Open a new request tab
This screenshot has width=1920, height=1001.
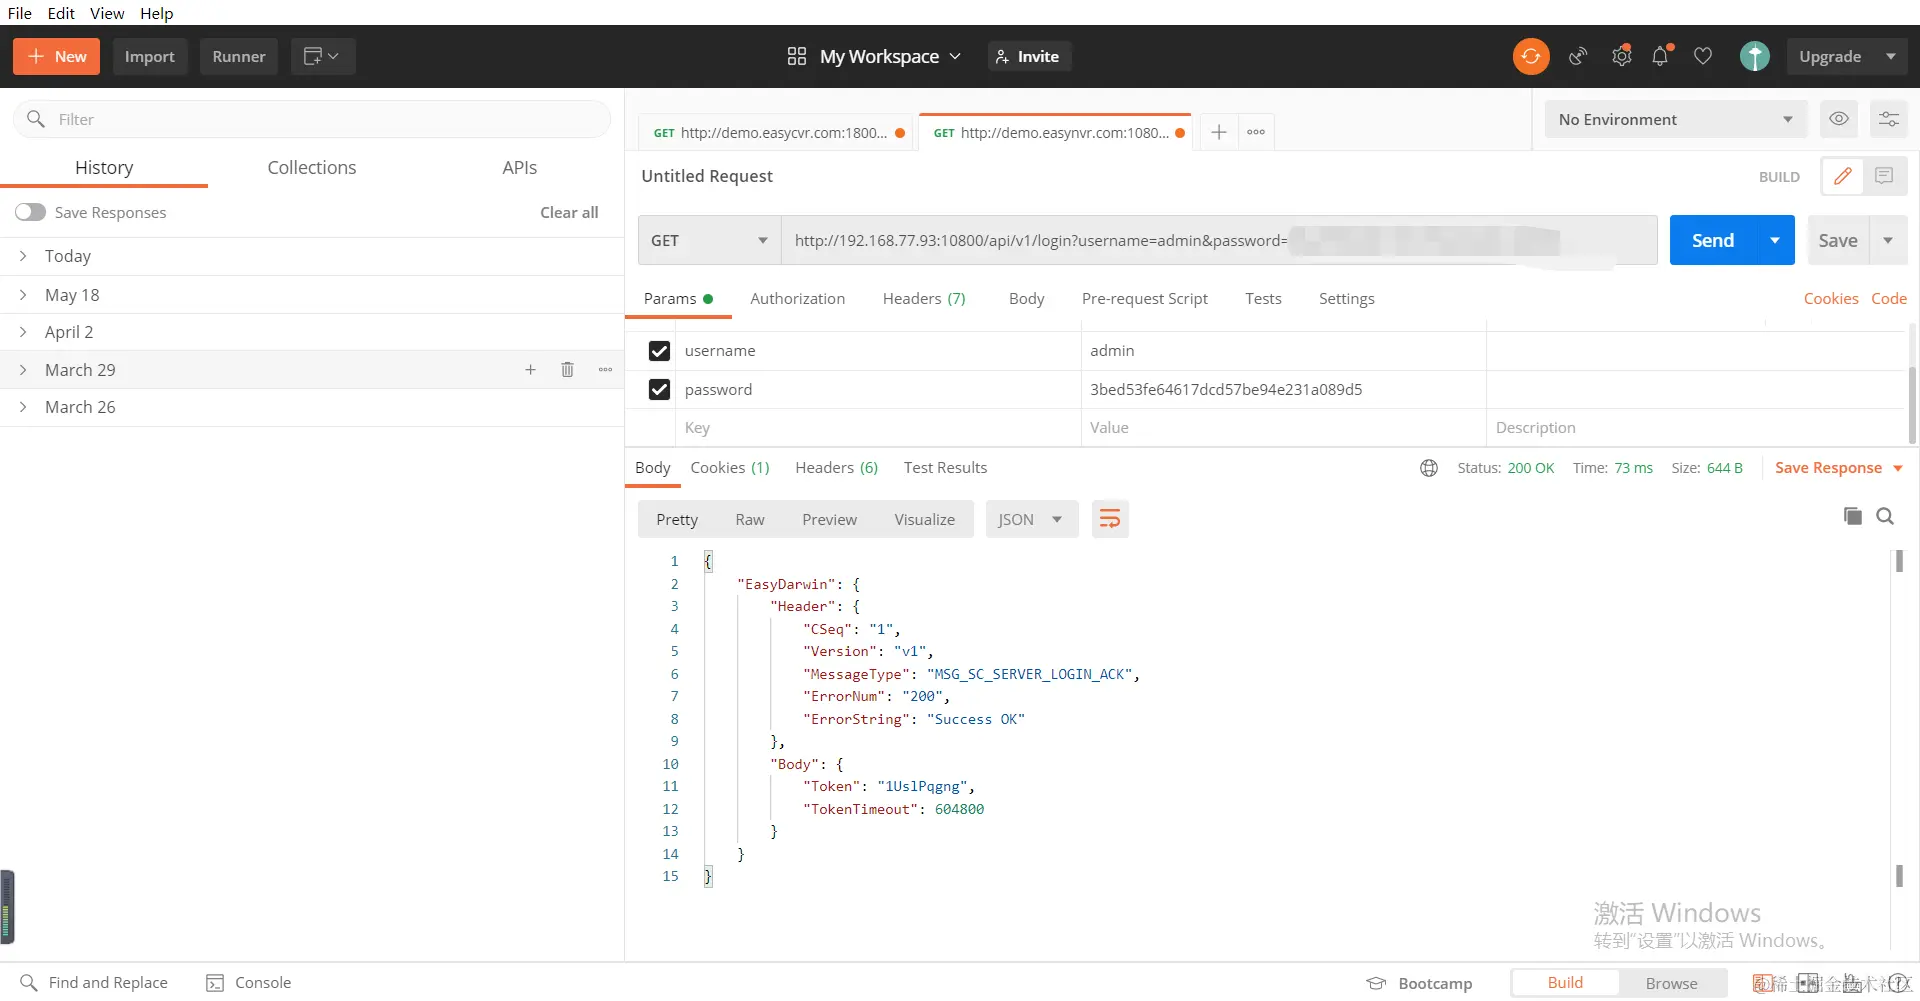click(x=1218, y=132)
